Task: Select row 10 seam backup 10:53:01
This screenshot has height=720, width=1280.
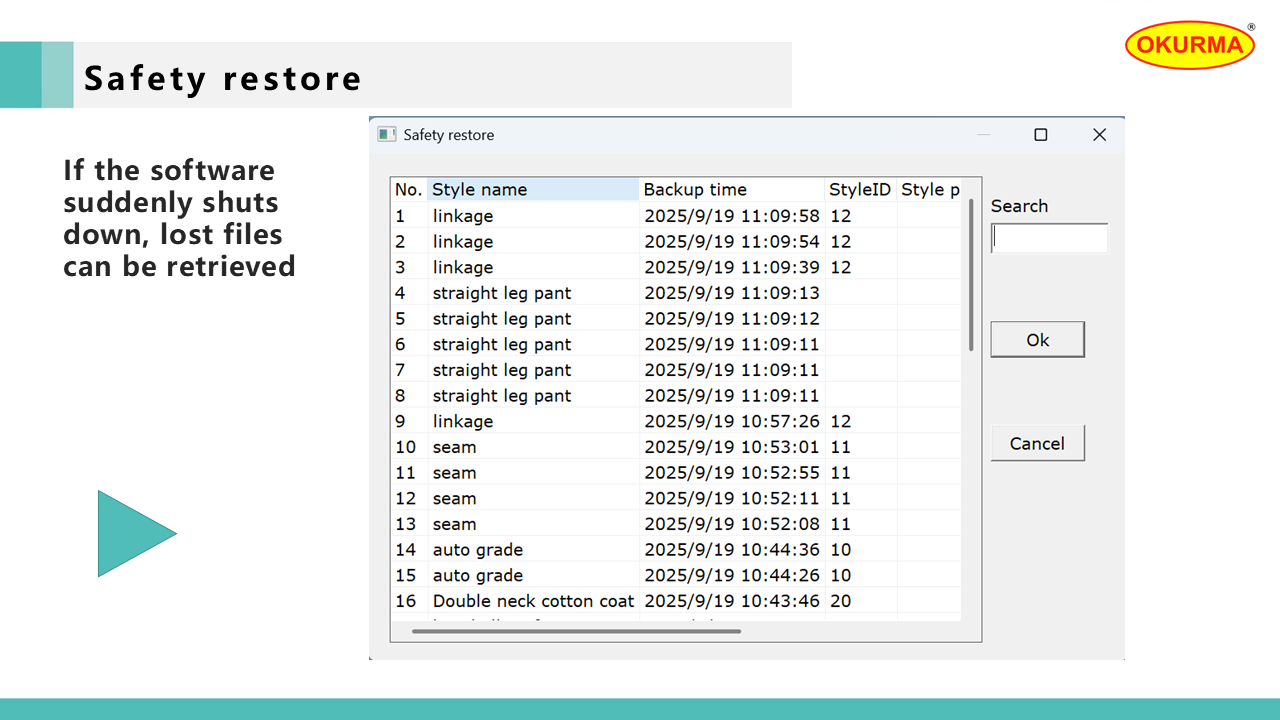Action: tap(455, 447)
